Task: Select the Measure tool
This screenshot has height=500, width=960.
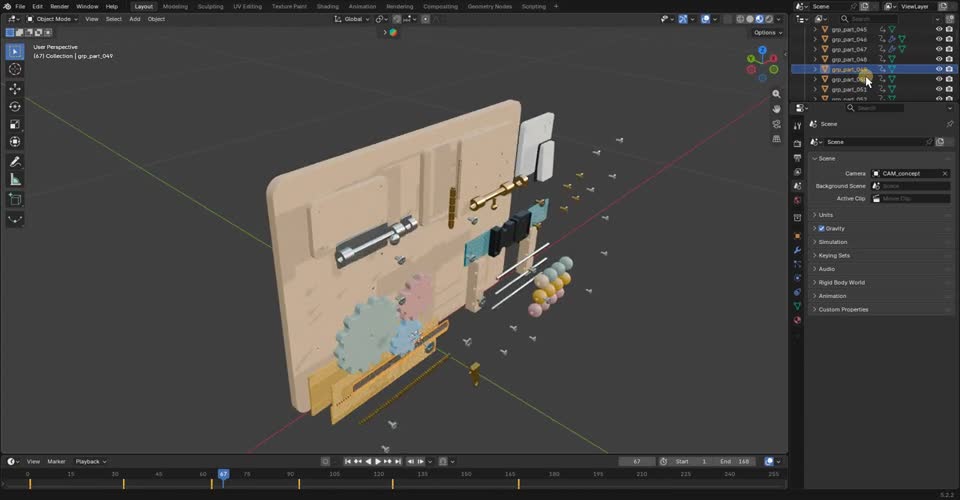Action: coord(15,179)
